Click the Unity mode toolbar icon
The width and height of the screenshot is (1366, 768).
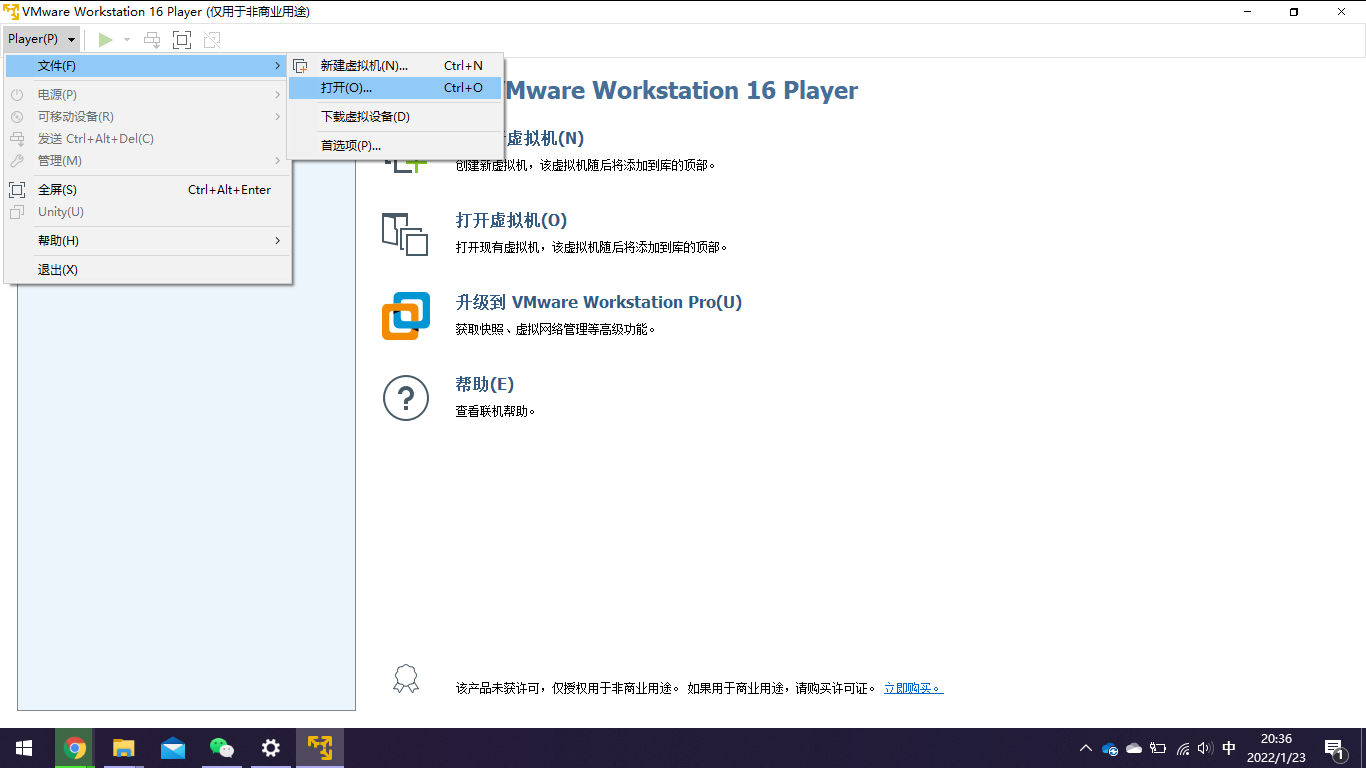point(211,40)
